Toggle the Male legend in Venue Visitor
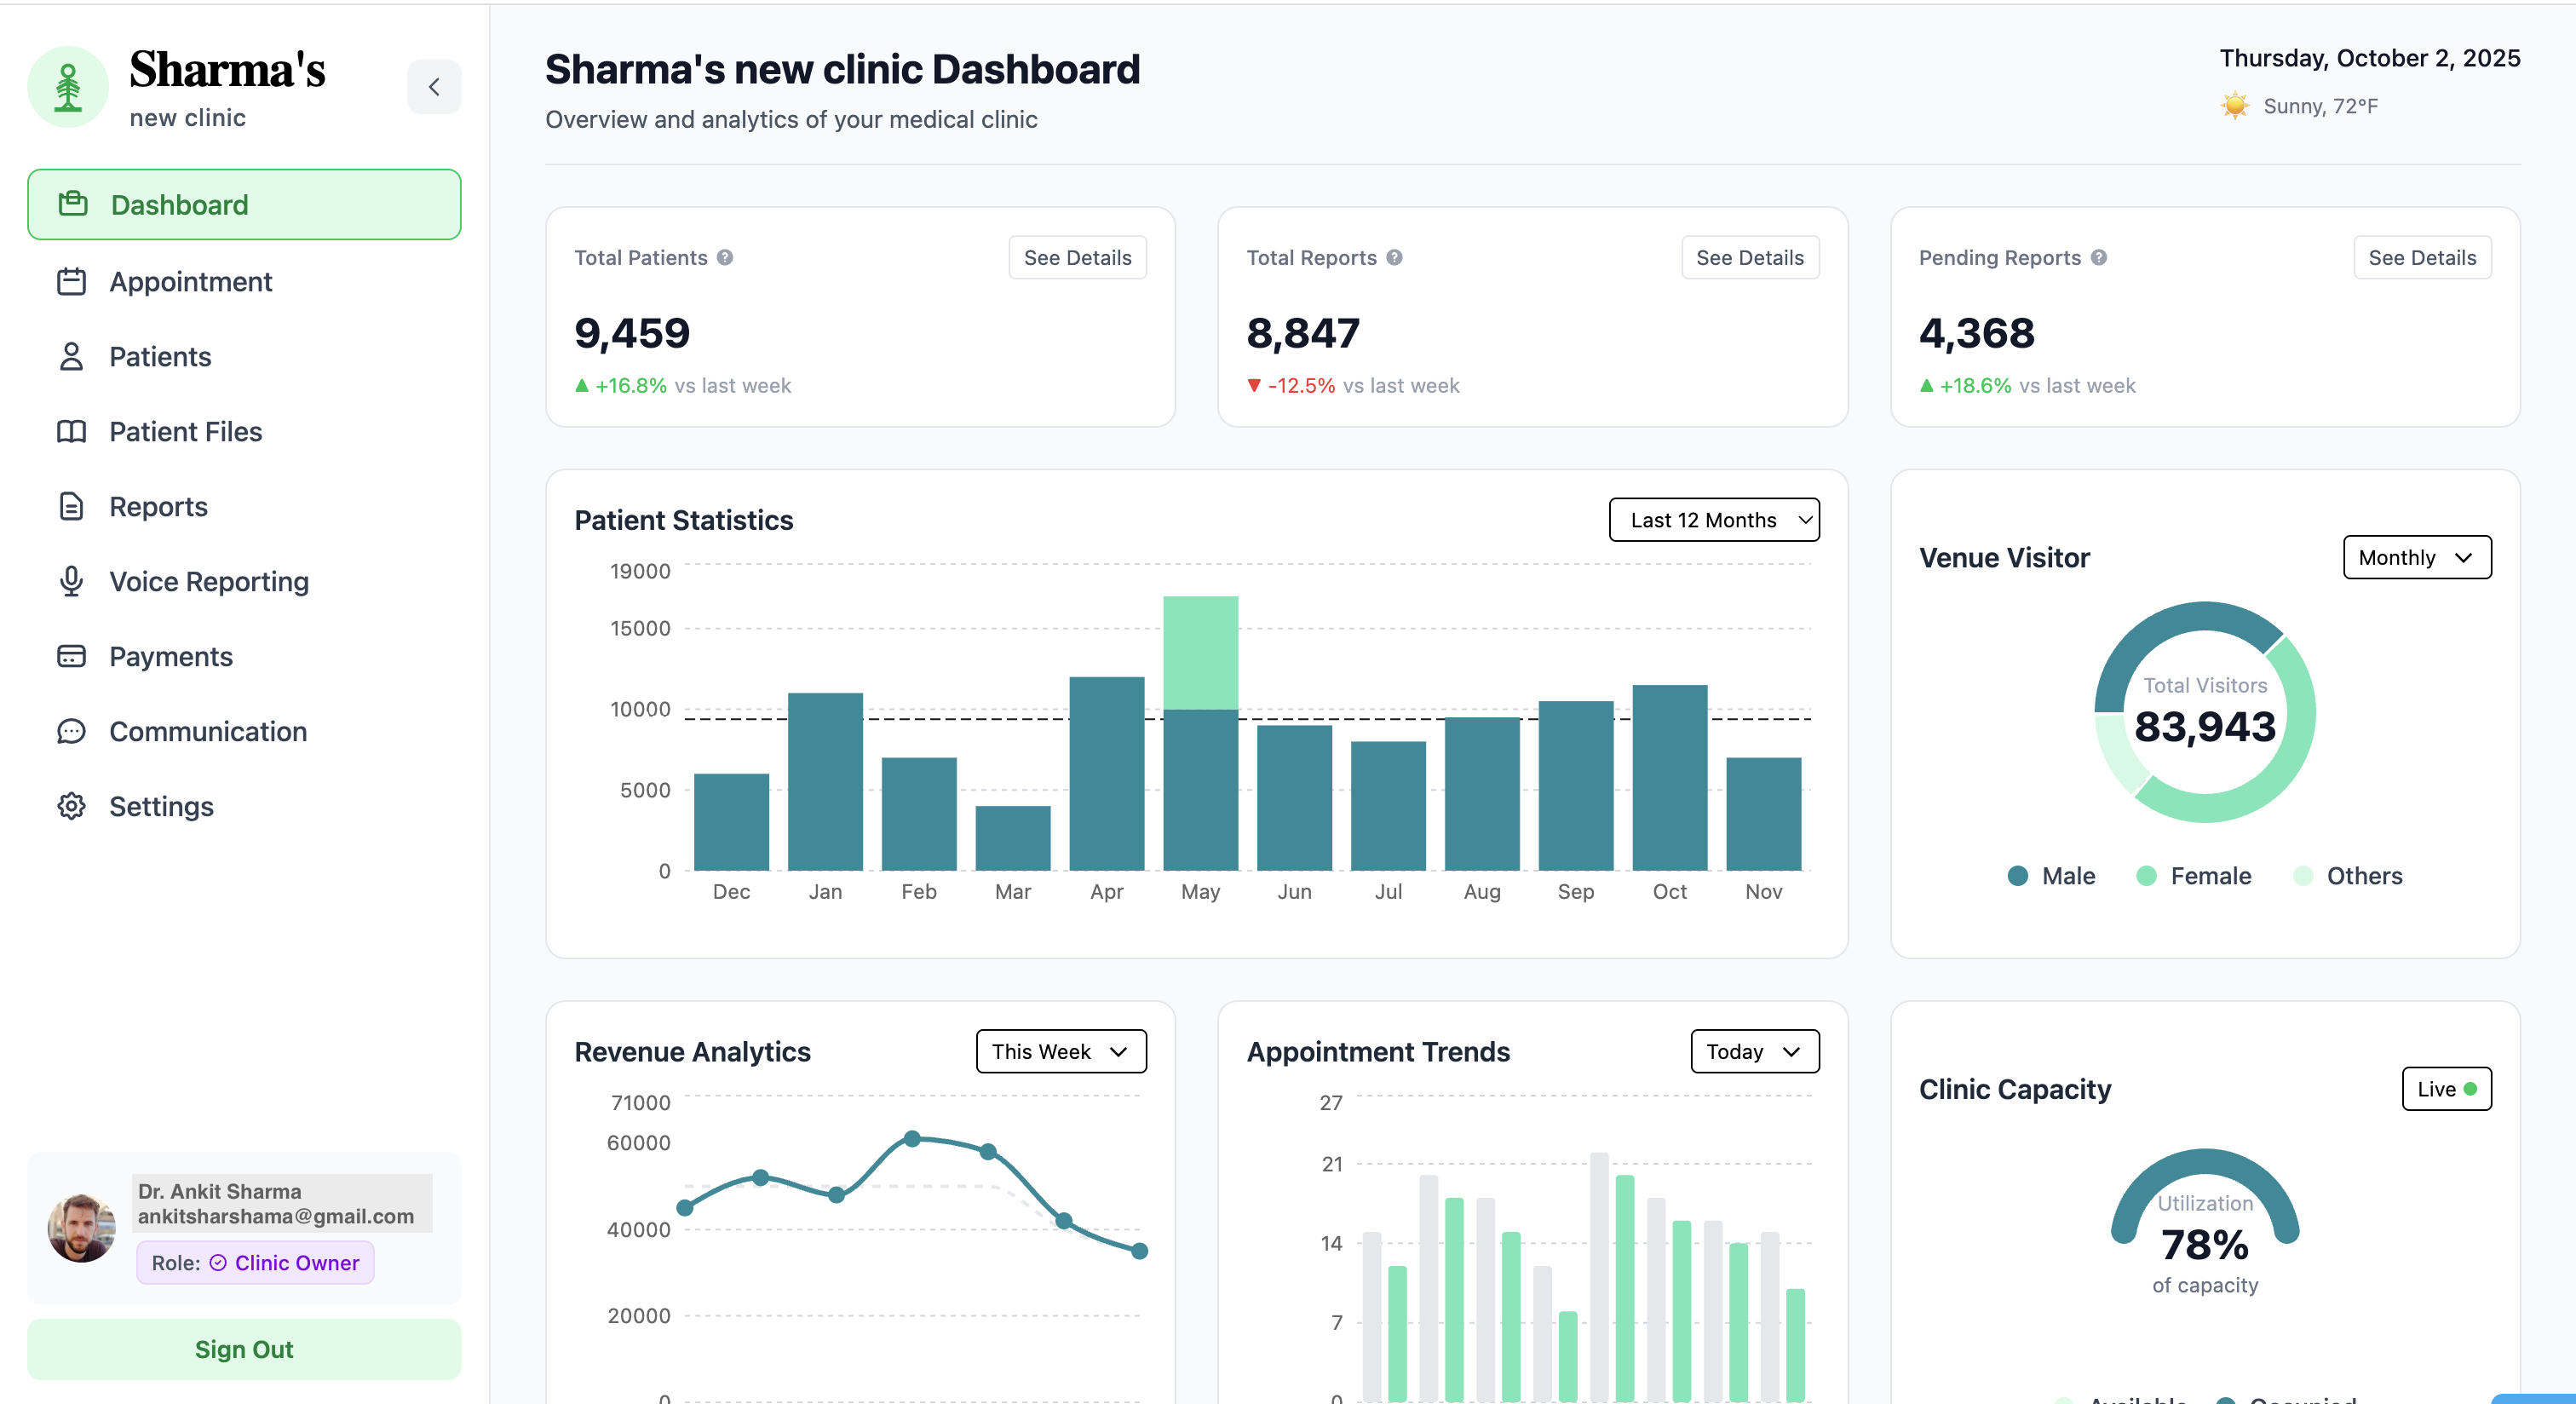 click(2051, 876)
